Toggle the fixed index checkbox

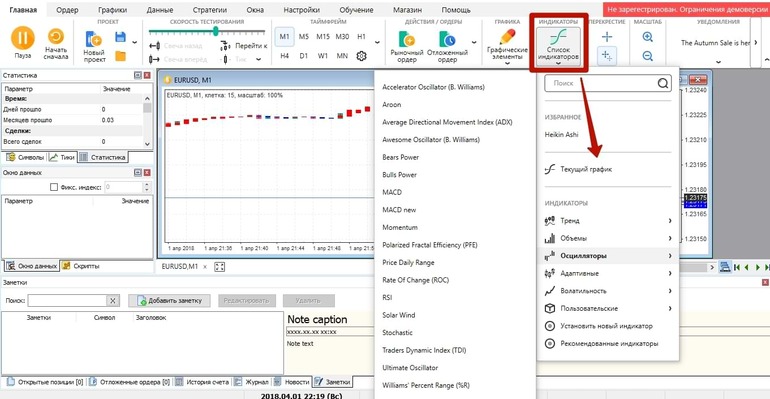click(x=54, y=187)
